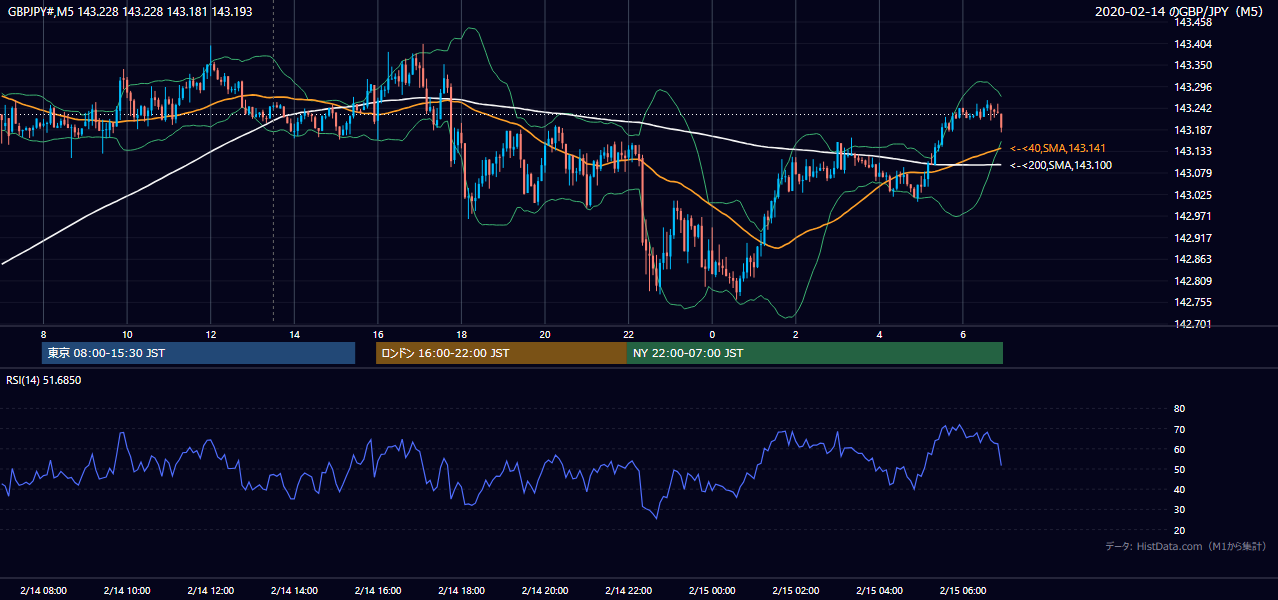
Task: Click the 2/14 14:00 date label
Action: pos(294,591)
